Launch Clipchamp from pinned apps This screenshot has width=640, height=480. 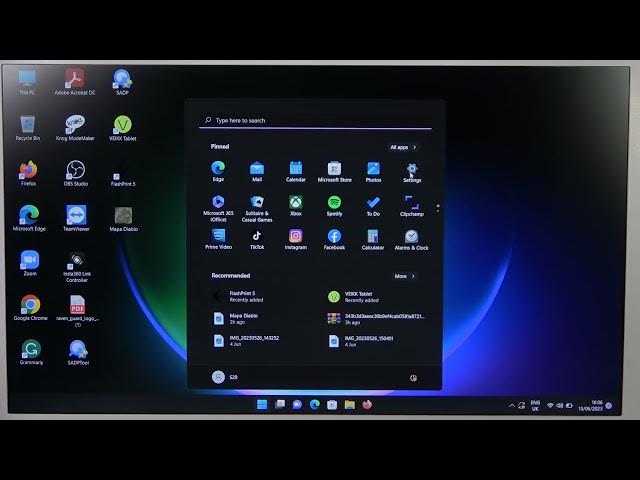click(x=411, y=204)
